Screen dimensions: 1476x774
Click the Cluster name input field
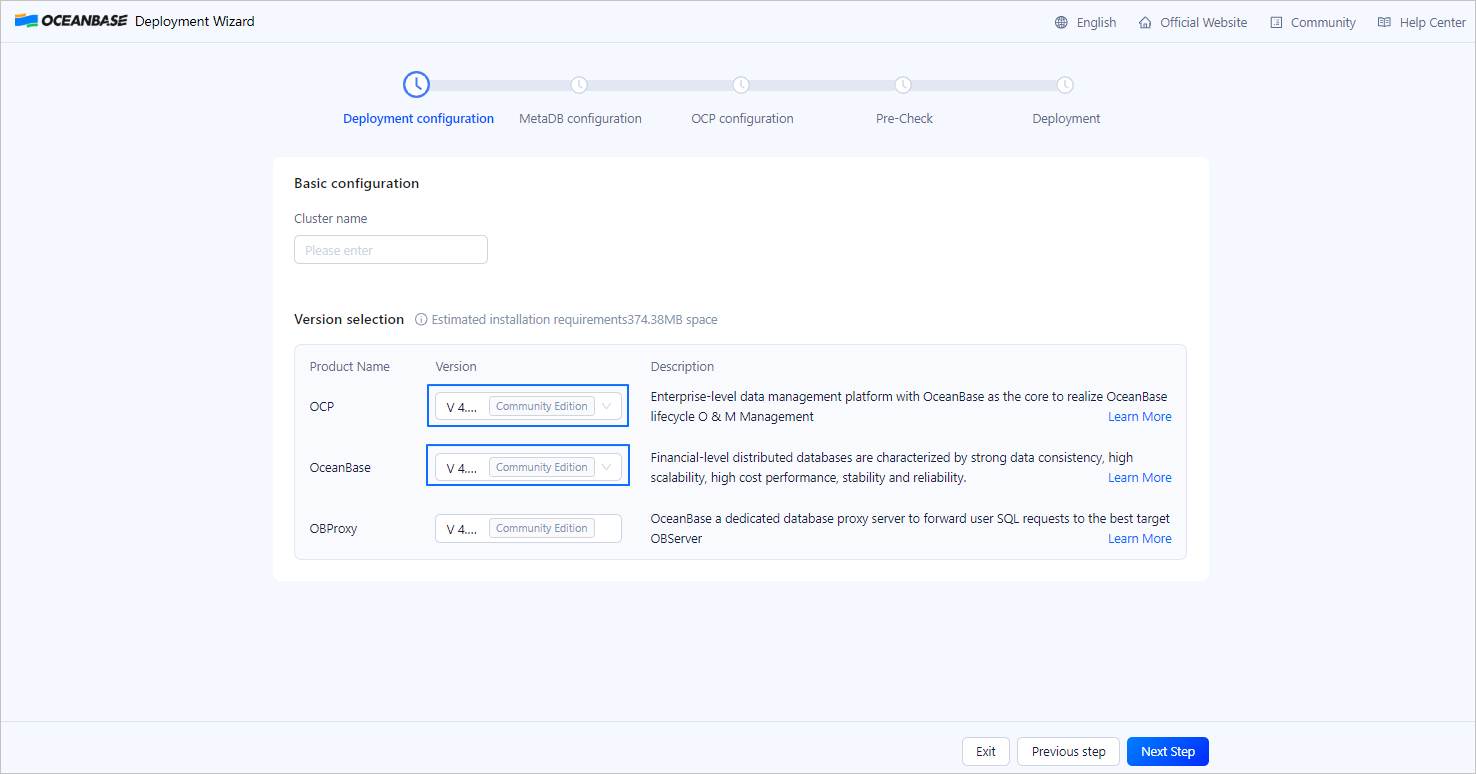click(x=390, y=249)
